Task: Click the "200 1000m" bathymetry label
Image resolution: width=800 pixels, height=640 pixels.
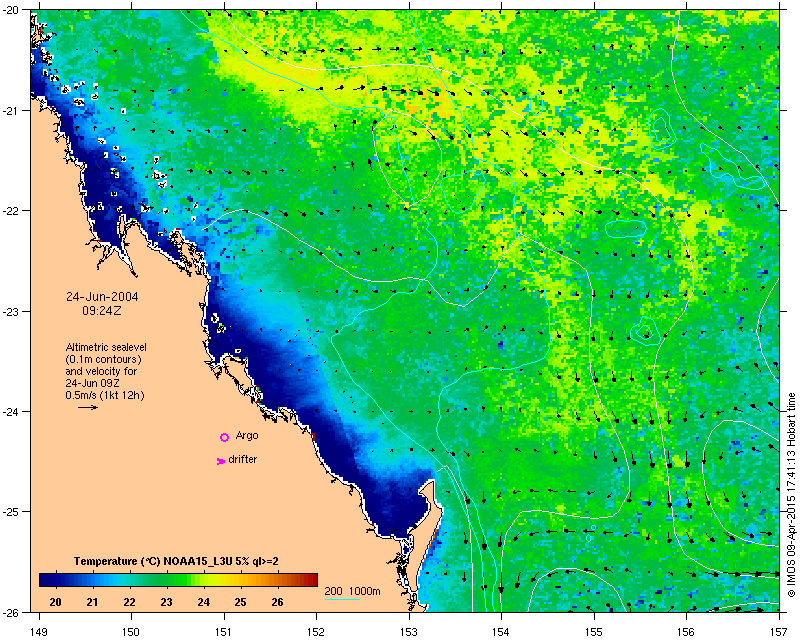Action: (353, 592)
